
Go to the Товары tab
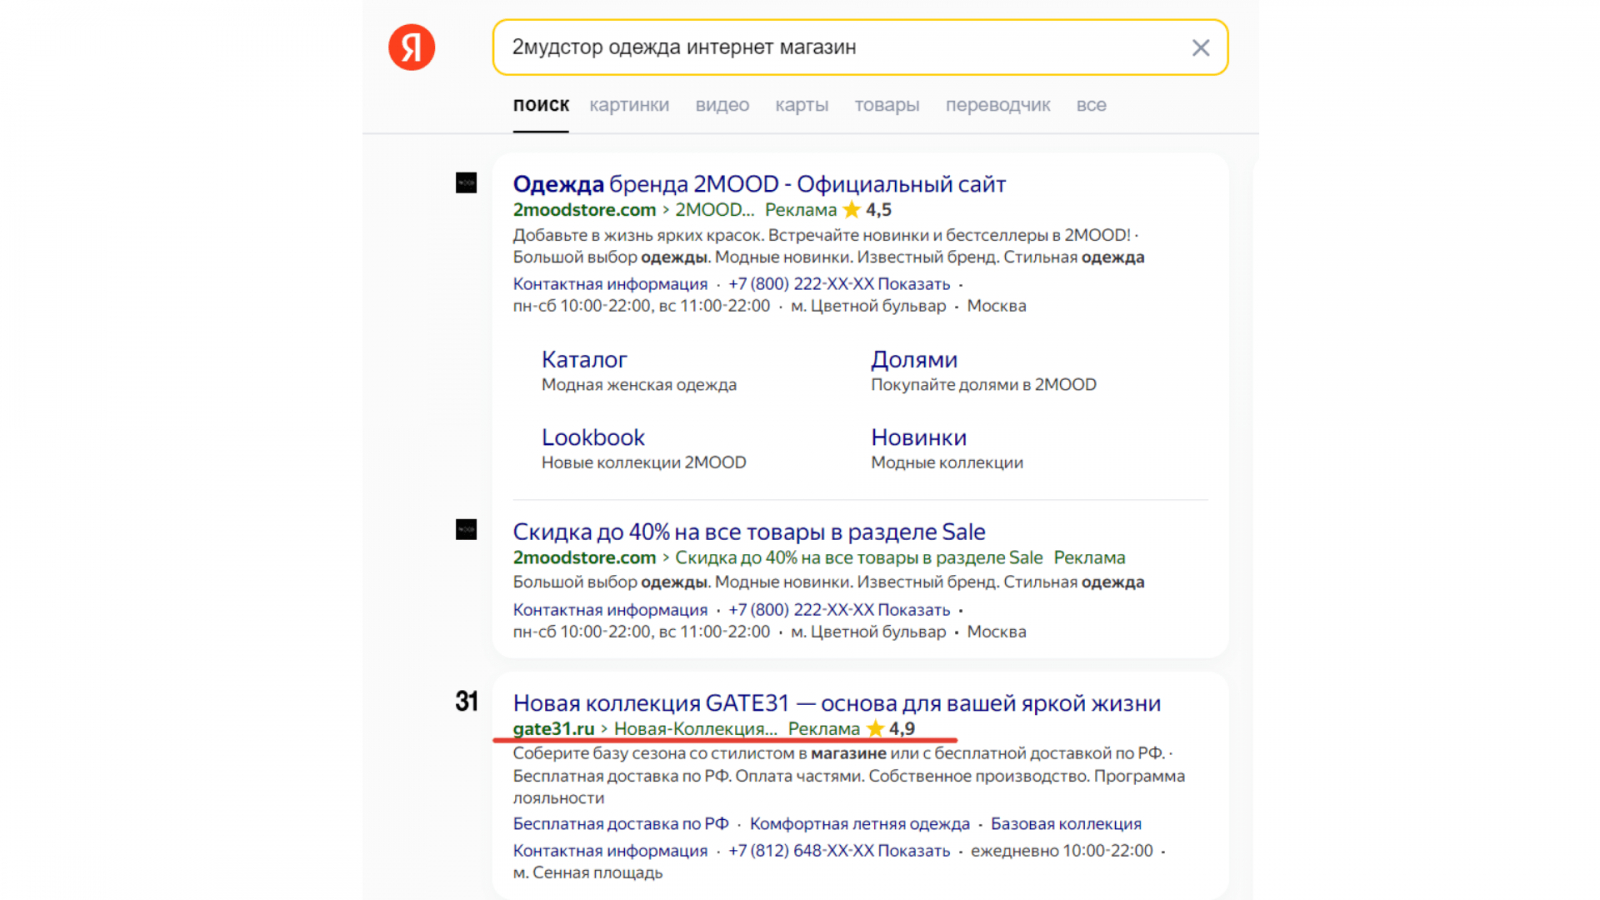point(886,105)
